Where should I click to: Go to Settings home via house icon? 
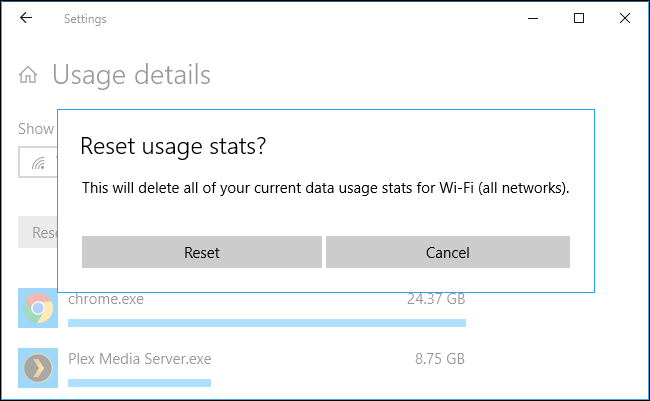[29, 75]
